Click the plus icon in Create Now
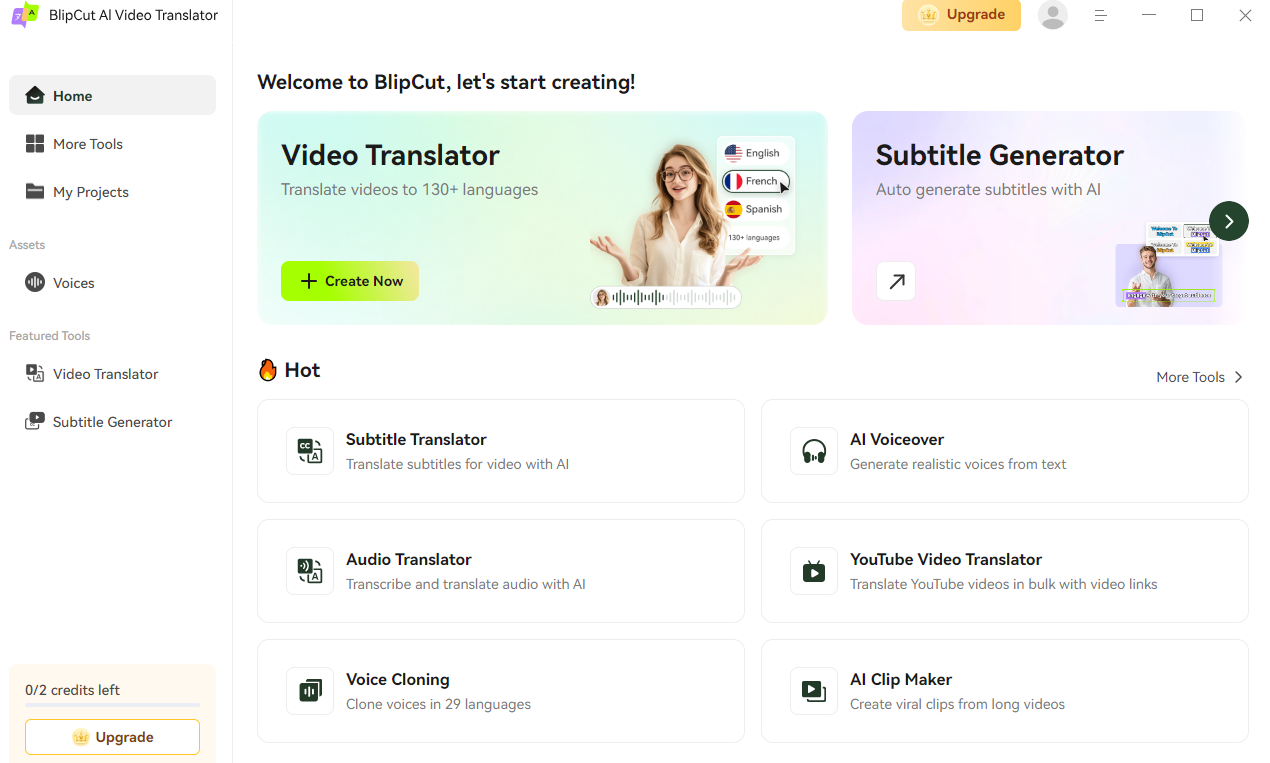1270x763 pixels. click(x=309, y=281)
